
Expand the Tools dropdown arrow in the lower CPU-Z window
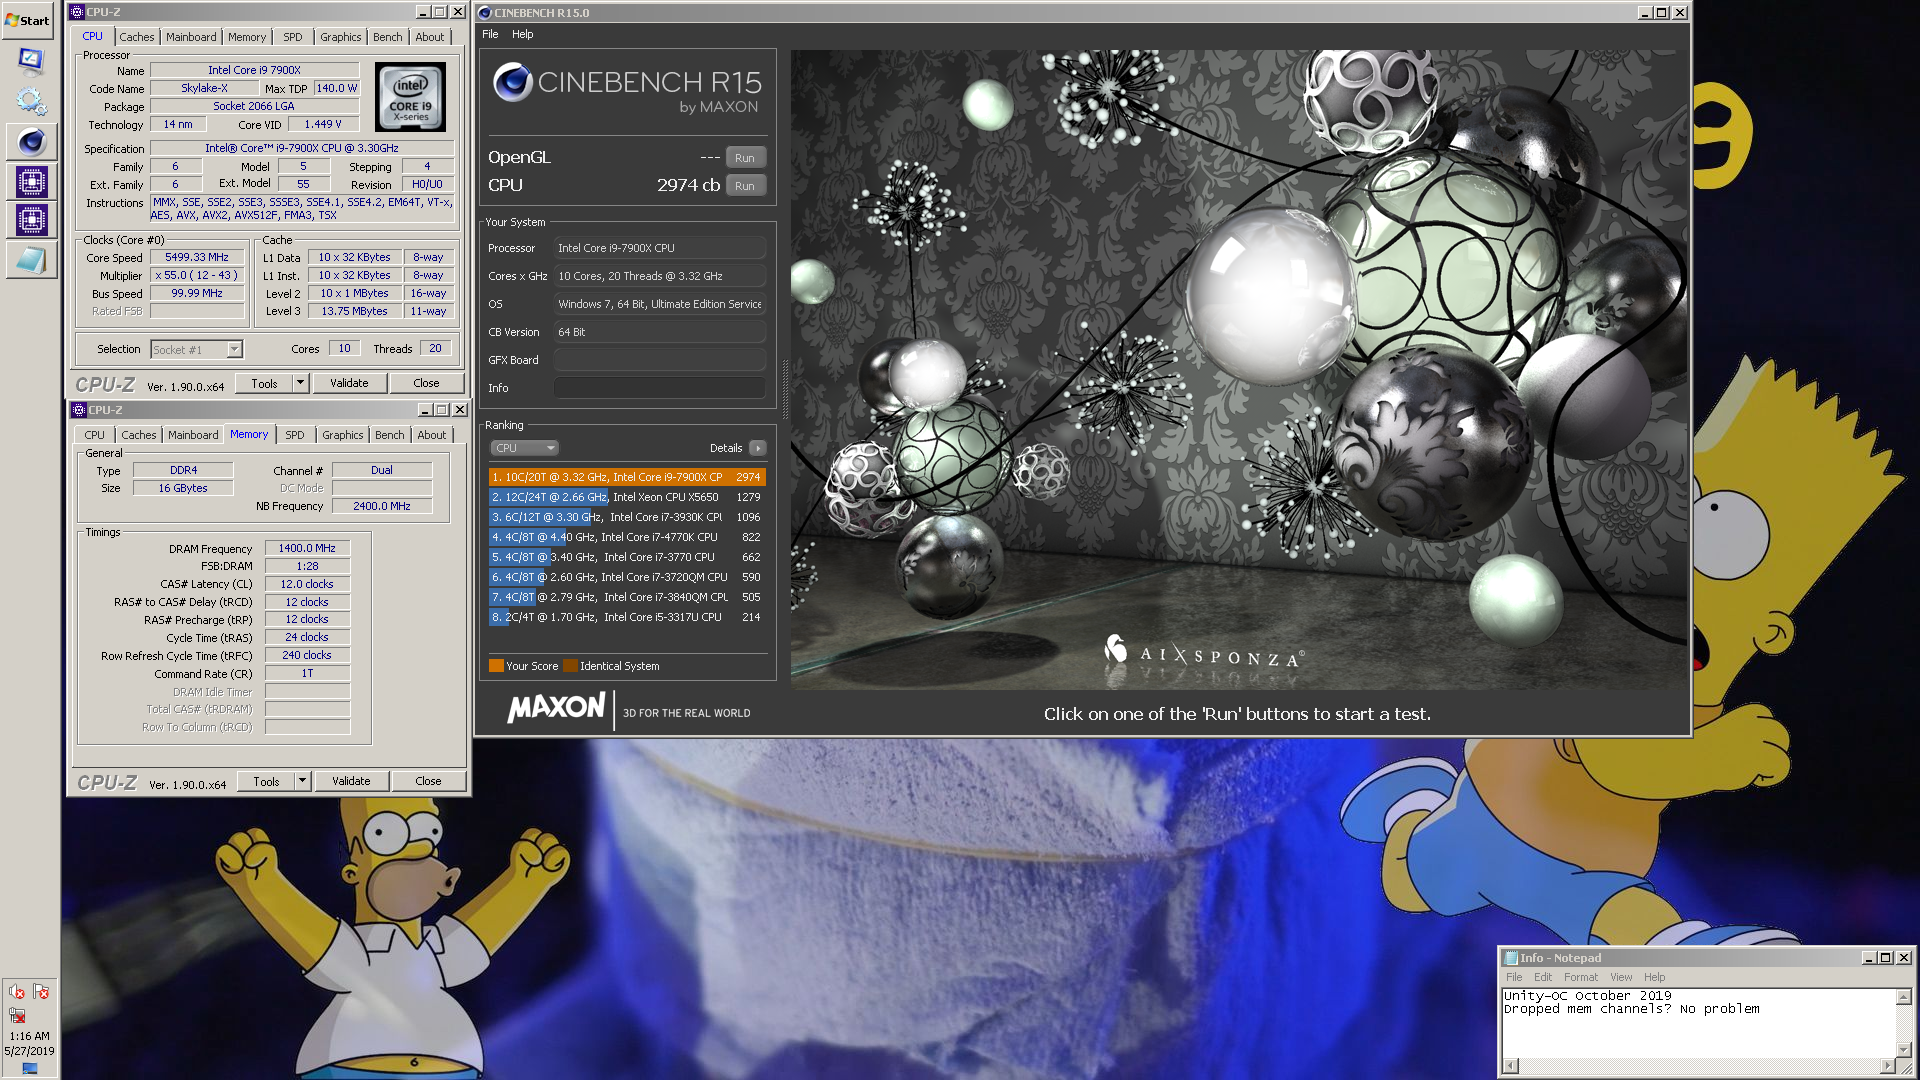pos(302,781)
